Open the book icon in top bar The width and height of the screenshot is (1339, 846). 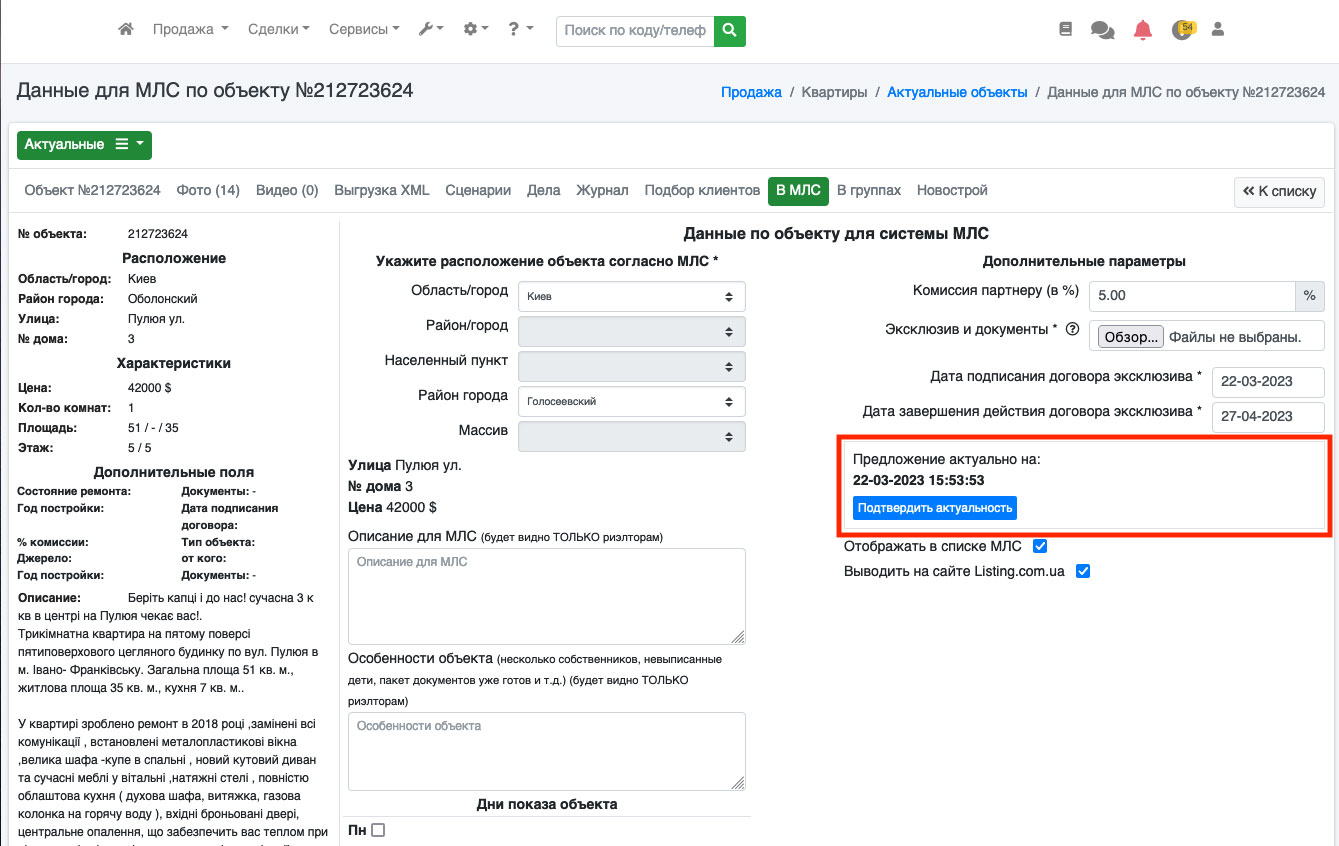(1065, 30)
